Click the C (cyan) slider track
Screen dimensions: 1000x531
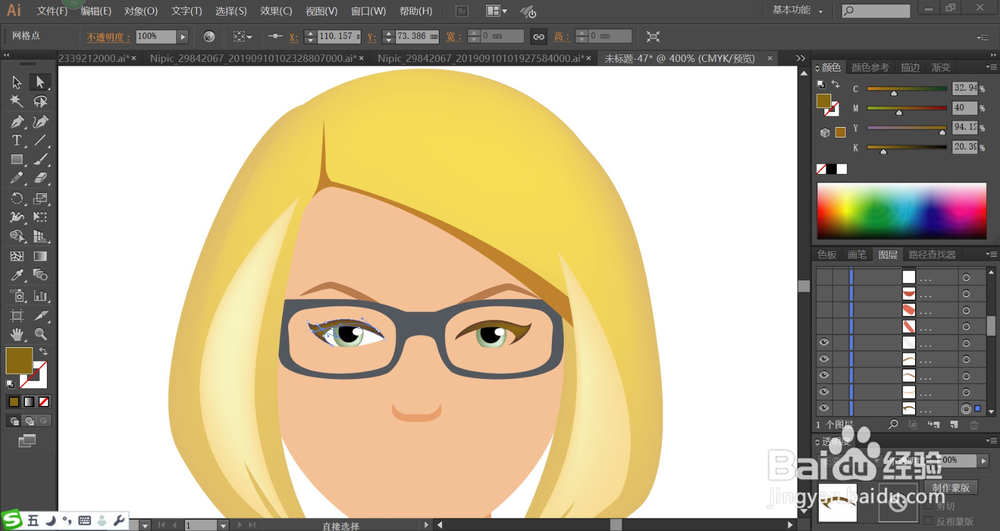coord(906,89)
